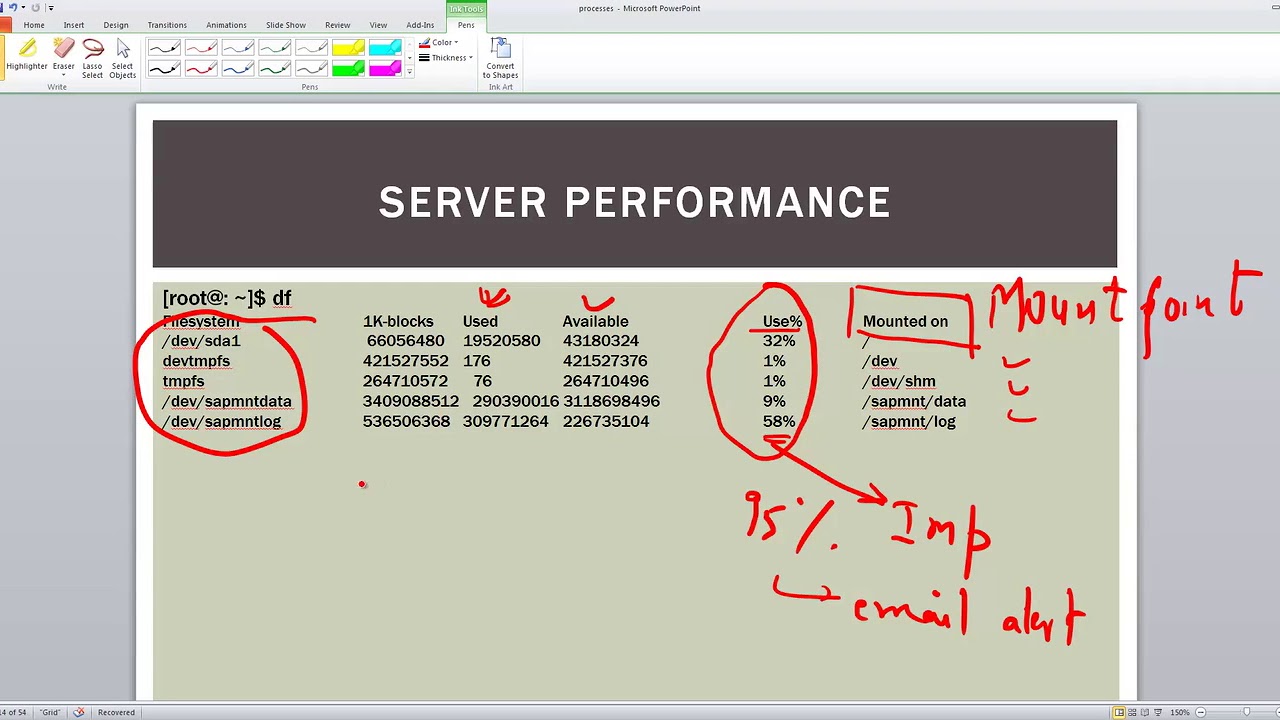Click the "/dev/sapmntdata" filesystem text
The height and width of the screenshot is (720, 1280).
pyautogui.click(x=227, y=401)
